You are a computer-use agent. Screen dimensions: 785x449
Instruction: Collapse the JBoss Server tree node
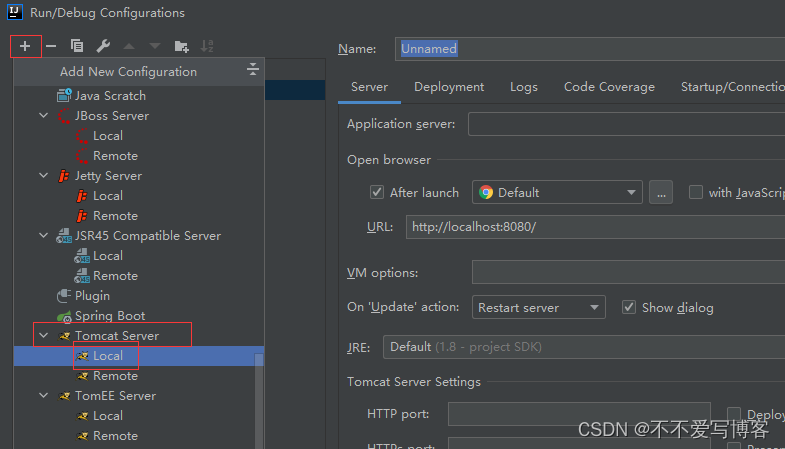[44, 116]
